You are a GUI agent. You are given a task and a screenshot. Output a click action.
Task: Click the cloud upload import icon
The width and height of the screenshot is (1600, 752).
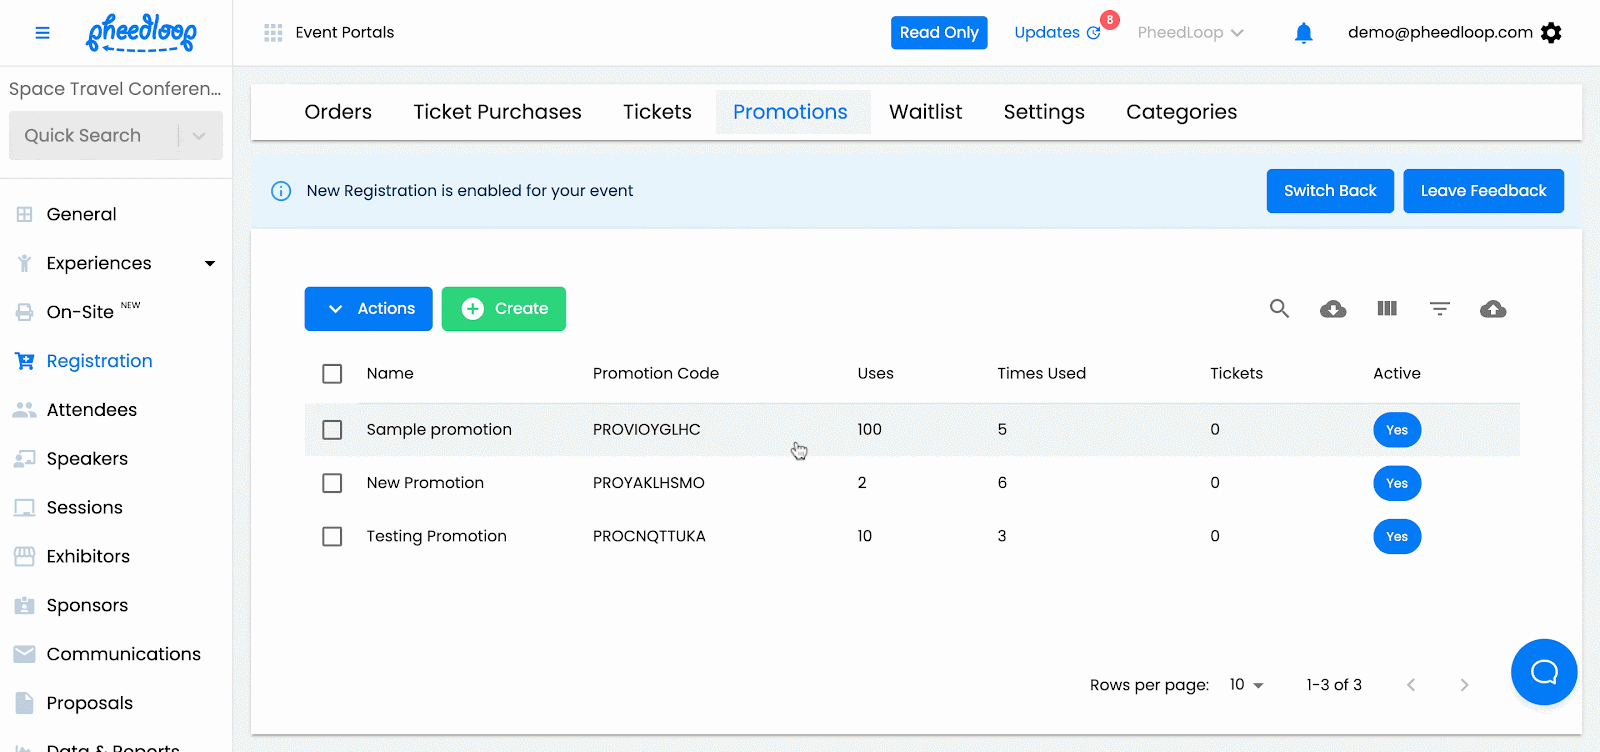(1493, 309)
